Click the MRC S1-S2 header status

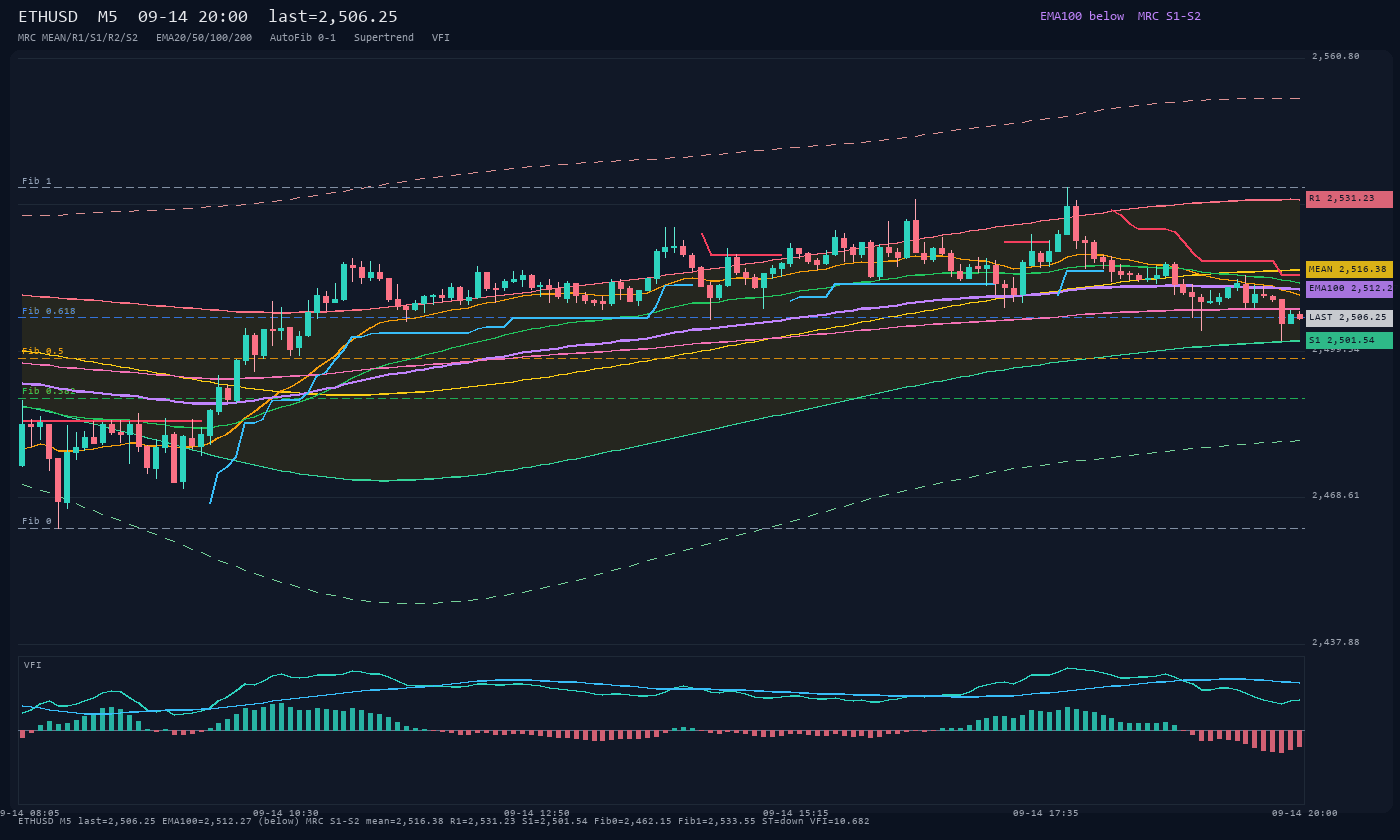point(1169,16)
